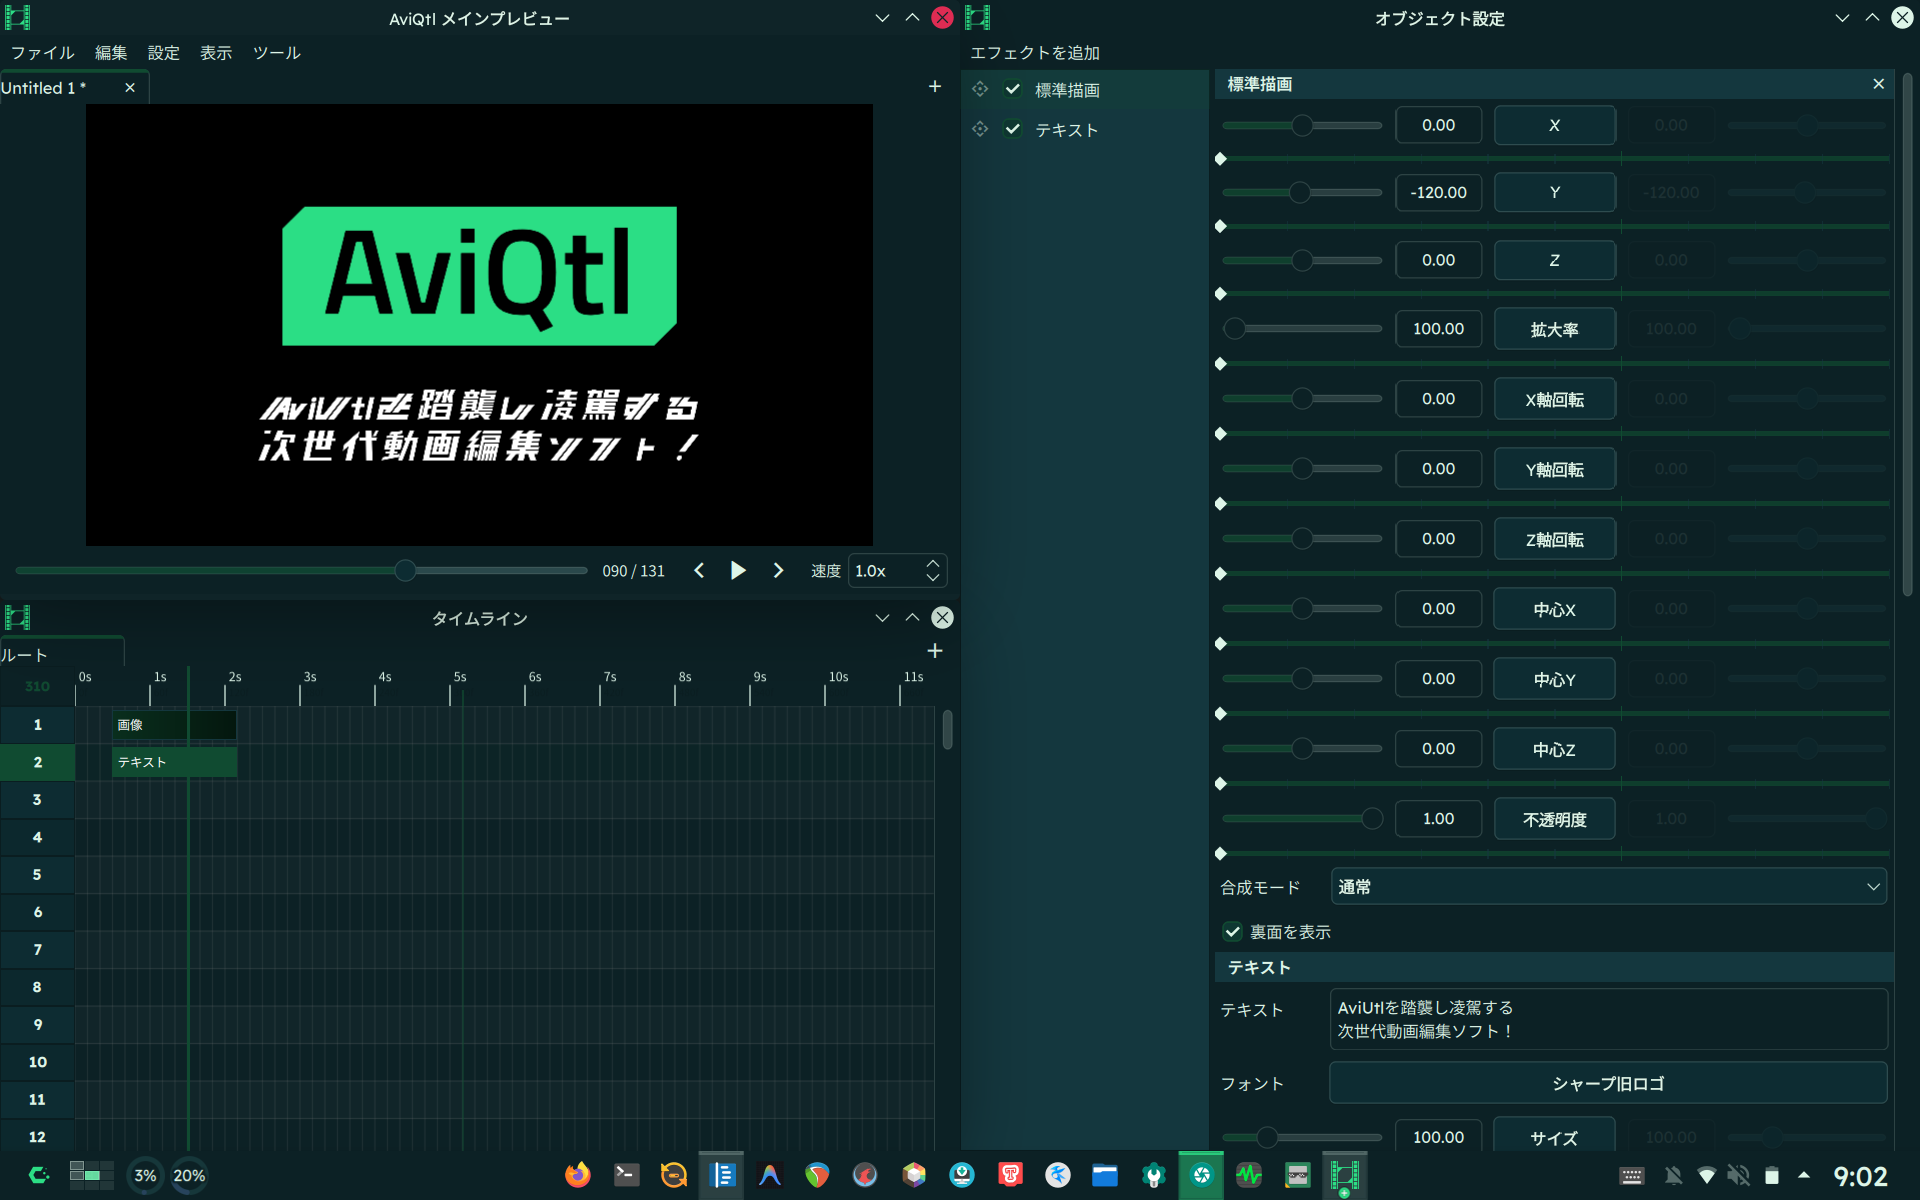Click layer 3 header in timeline
This screenshot has width=1920, height=1200.
37,800
